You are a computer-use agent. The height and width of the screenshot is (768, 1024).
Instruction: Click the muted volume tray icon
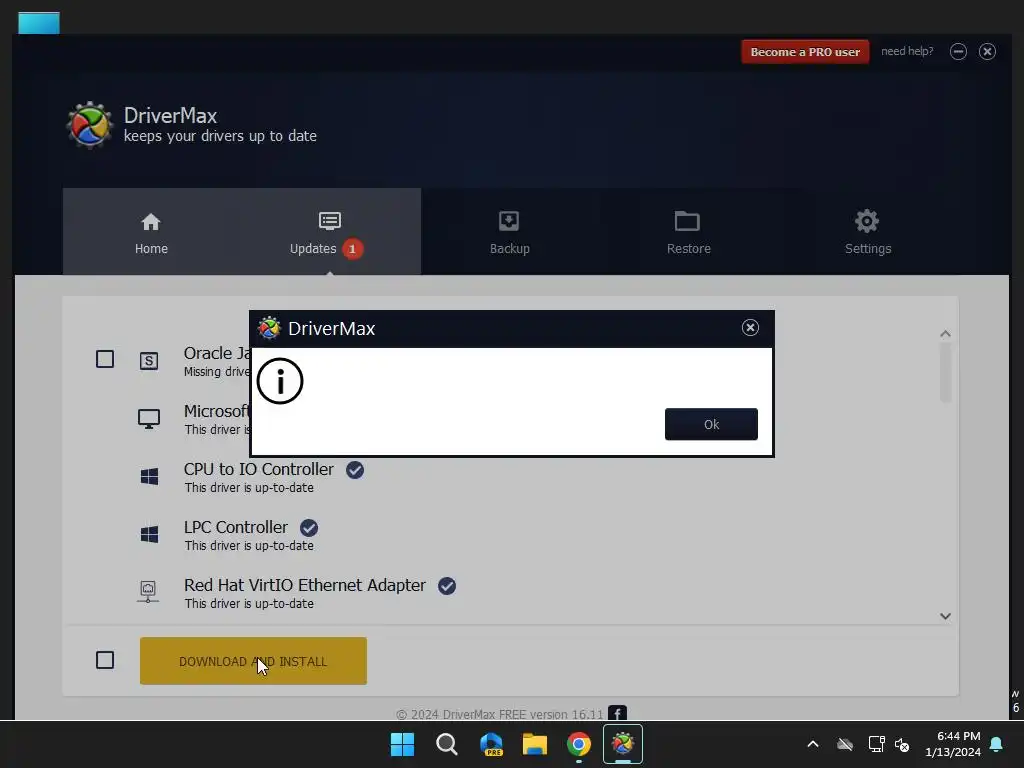click(902, 744)
